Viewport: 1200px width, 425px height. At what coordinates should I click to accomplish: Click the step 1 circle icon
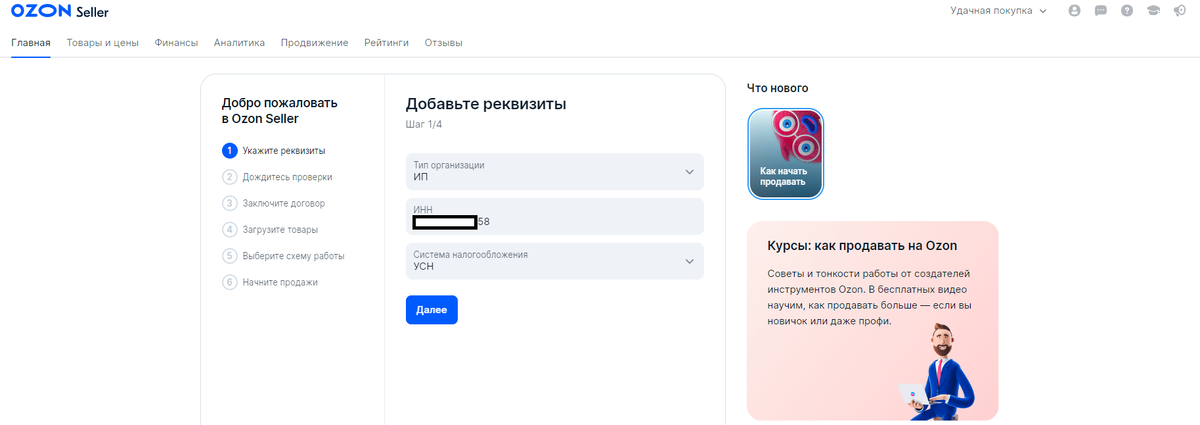tap(230, 151)
